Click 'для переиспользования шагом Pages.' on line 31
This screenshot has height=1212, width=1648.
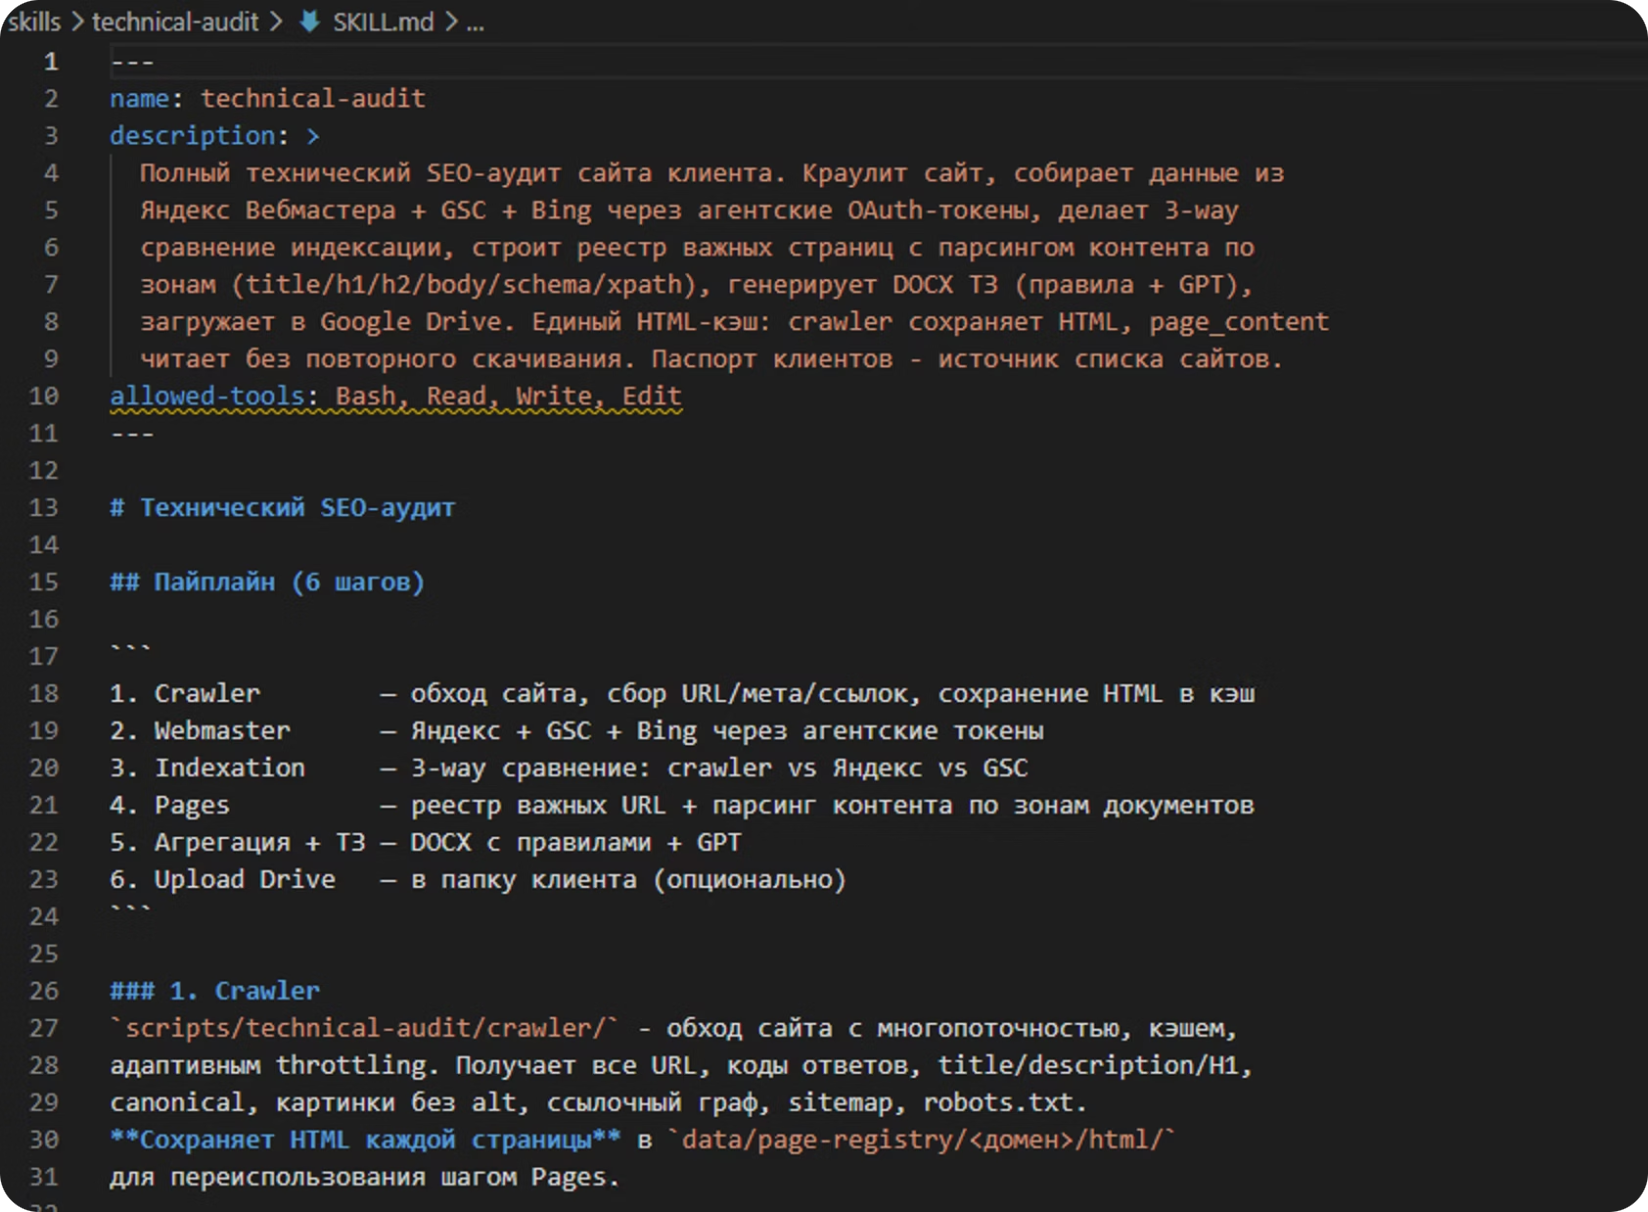click(x=365, y=1176)
